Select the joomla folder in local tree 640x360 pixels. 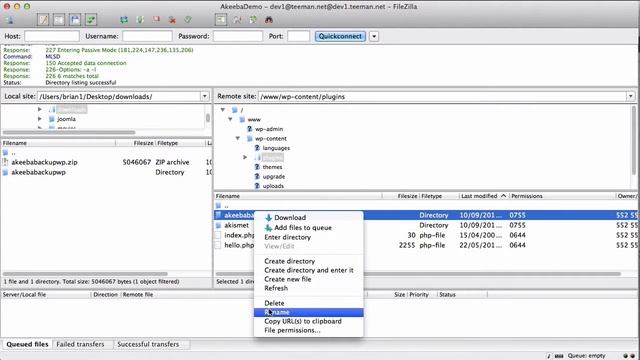click(x=66, y=119)
